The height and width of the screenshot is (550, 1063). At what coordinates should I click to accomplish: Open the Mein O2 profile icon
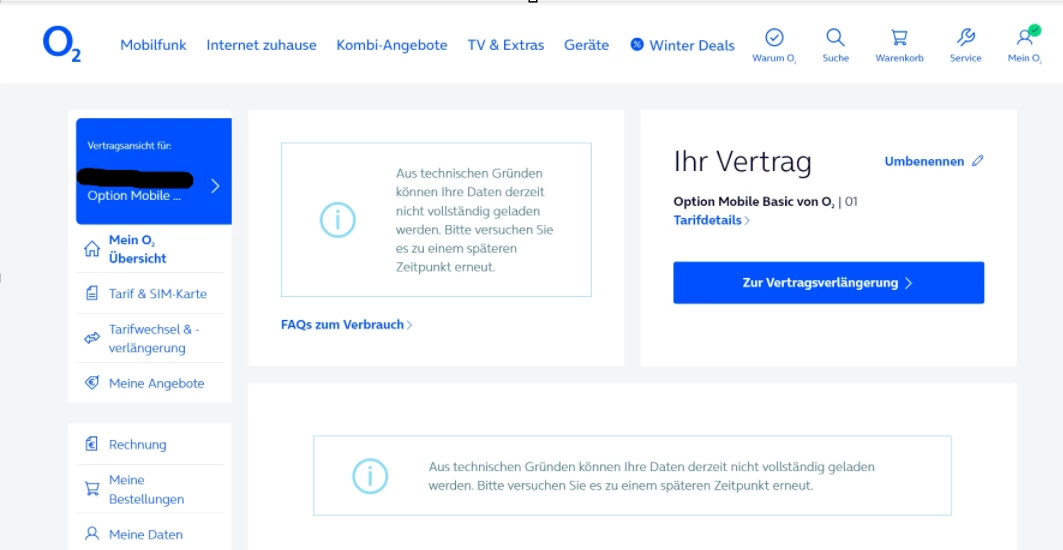coord(1025,37)
